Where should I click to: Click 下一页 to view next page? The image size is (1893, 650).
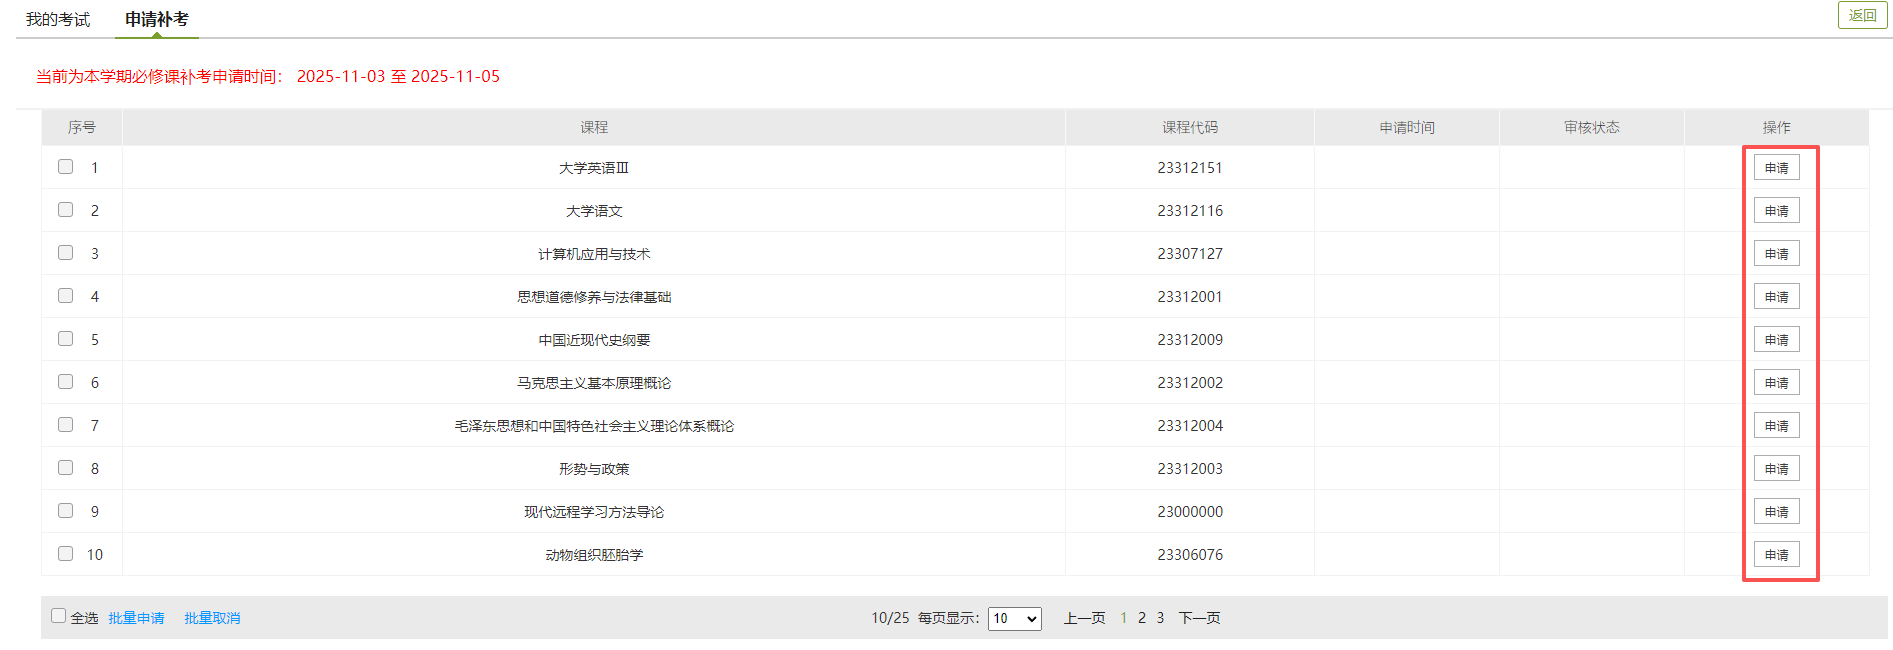click(x=1199, y=618)
